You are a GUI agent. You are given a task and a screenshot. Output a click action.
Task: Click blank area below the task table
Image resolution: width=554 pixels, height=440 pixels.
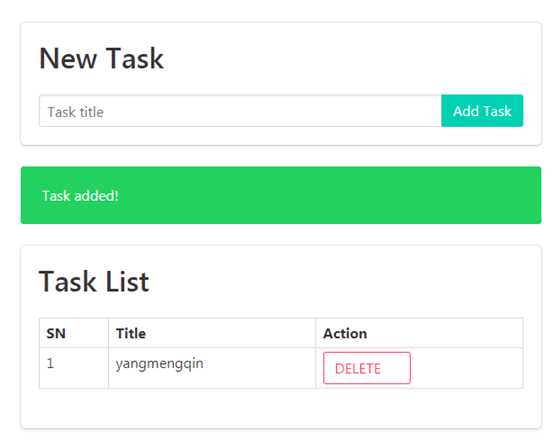click(x=281, y=408)
